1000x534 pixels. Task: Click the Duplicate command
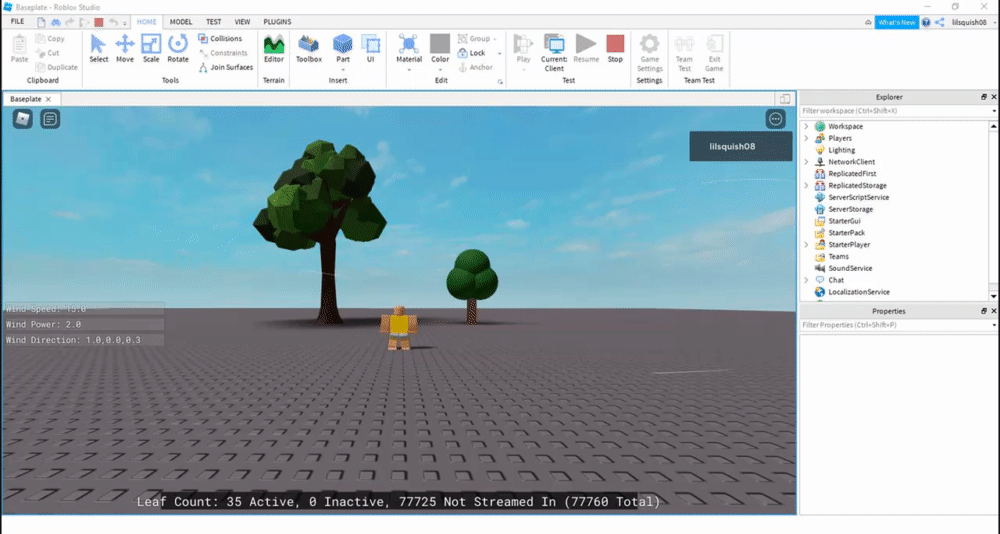57,67
